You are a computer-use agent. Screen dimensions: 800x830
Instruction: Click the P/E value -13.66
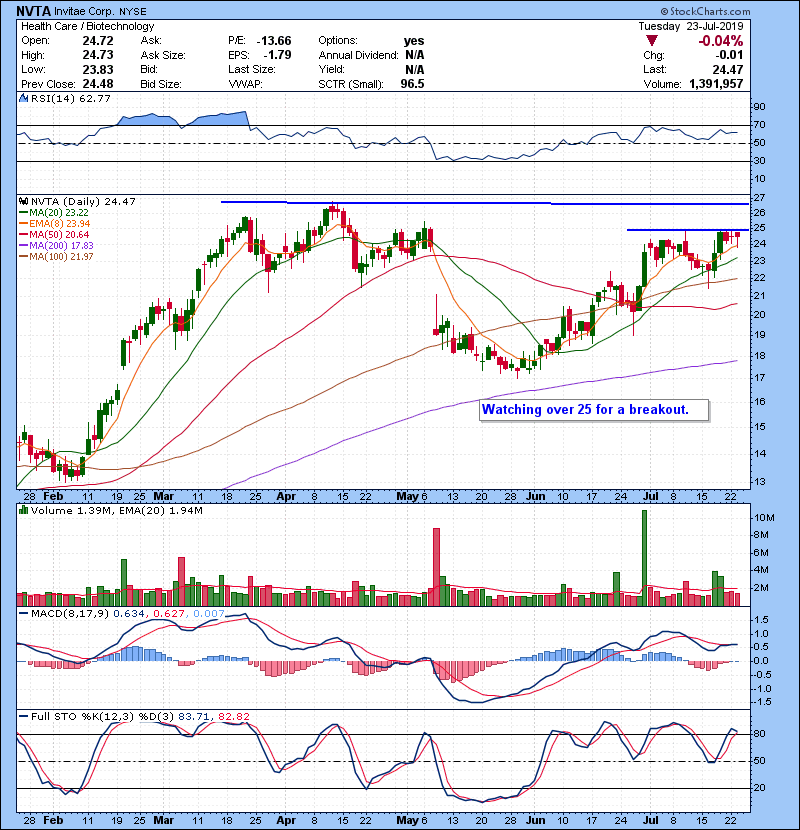pos(274,41)
